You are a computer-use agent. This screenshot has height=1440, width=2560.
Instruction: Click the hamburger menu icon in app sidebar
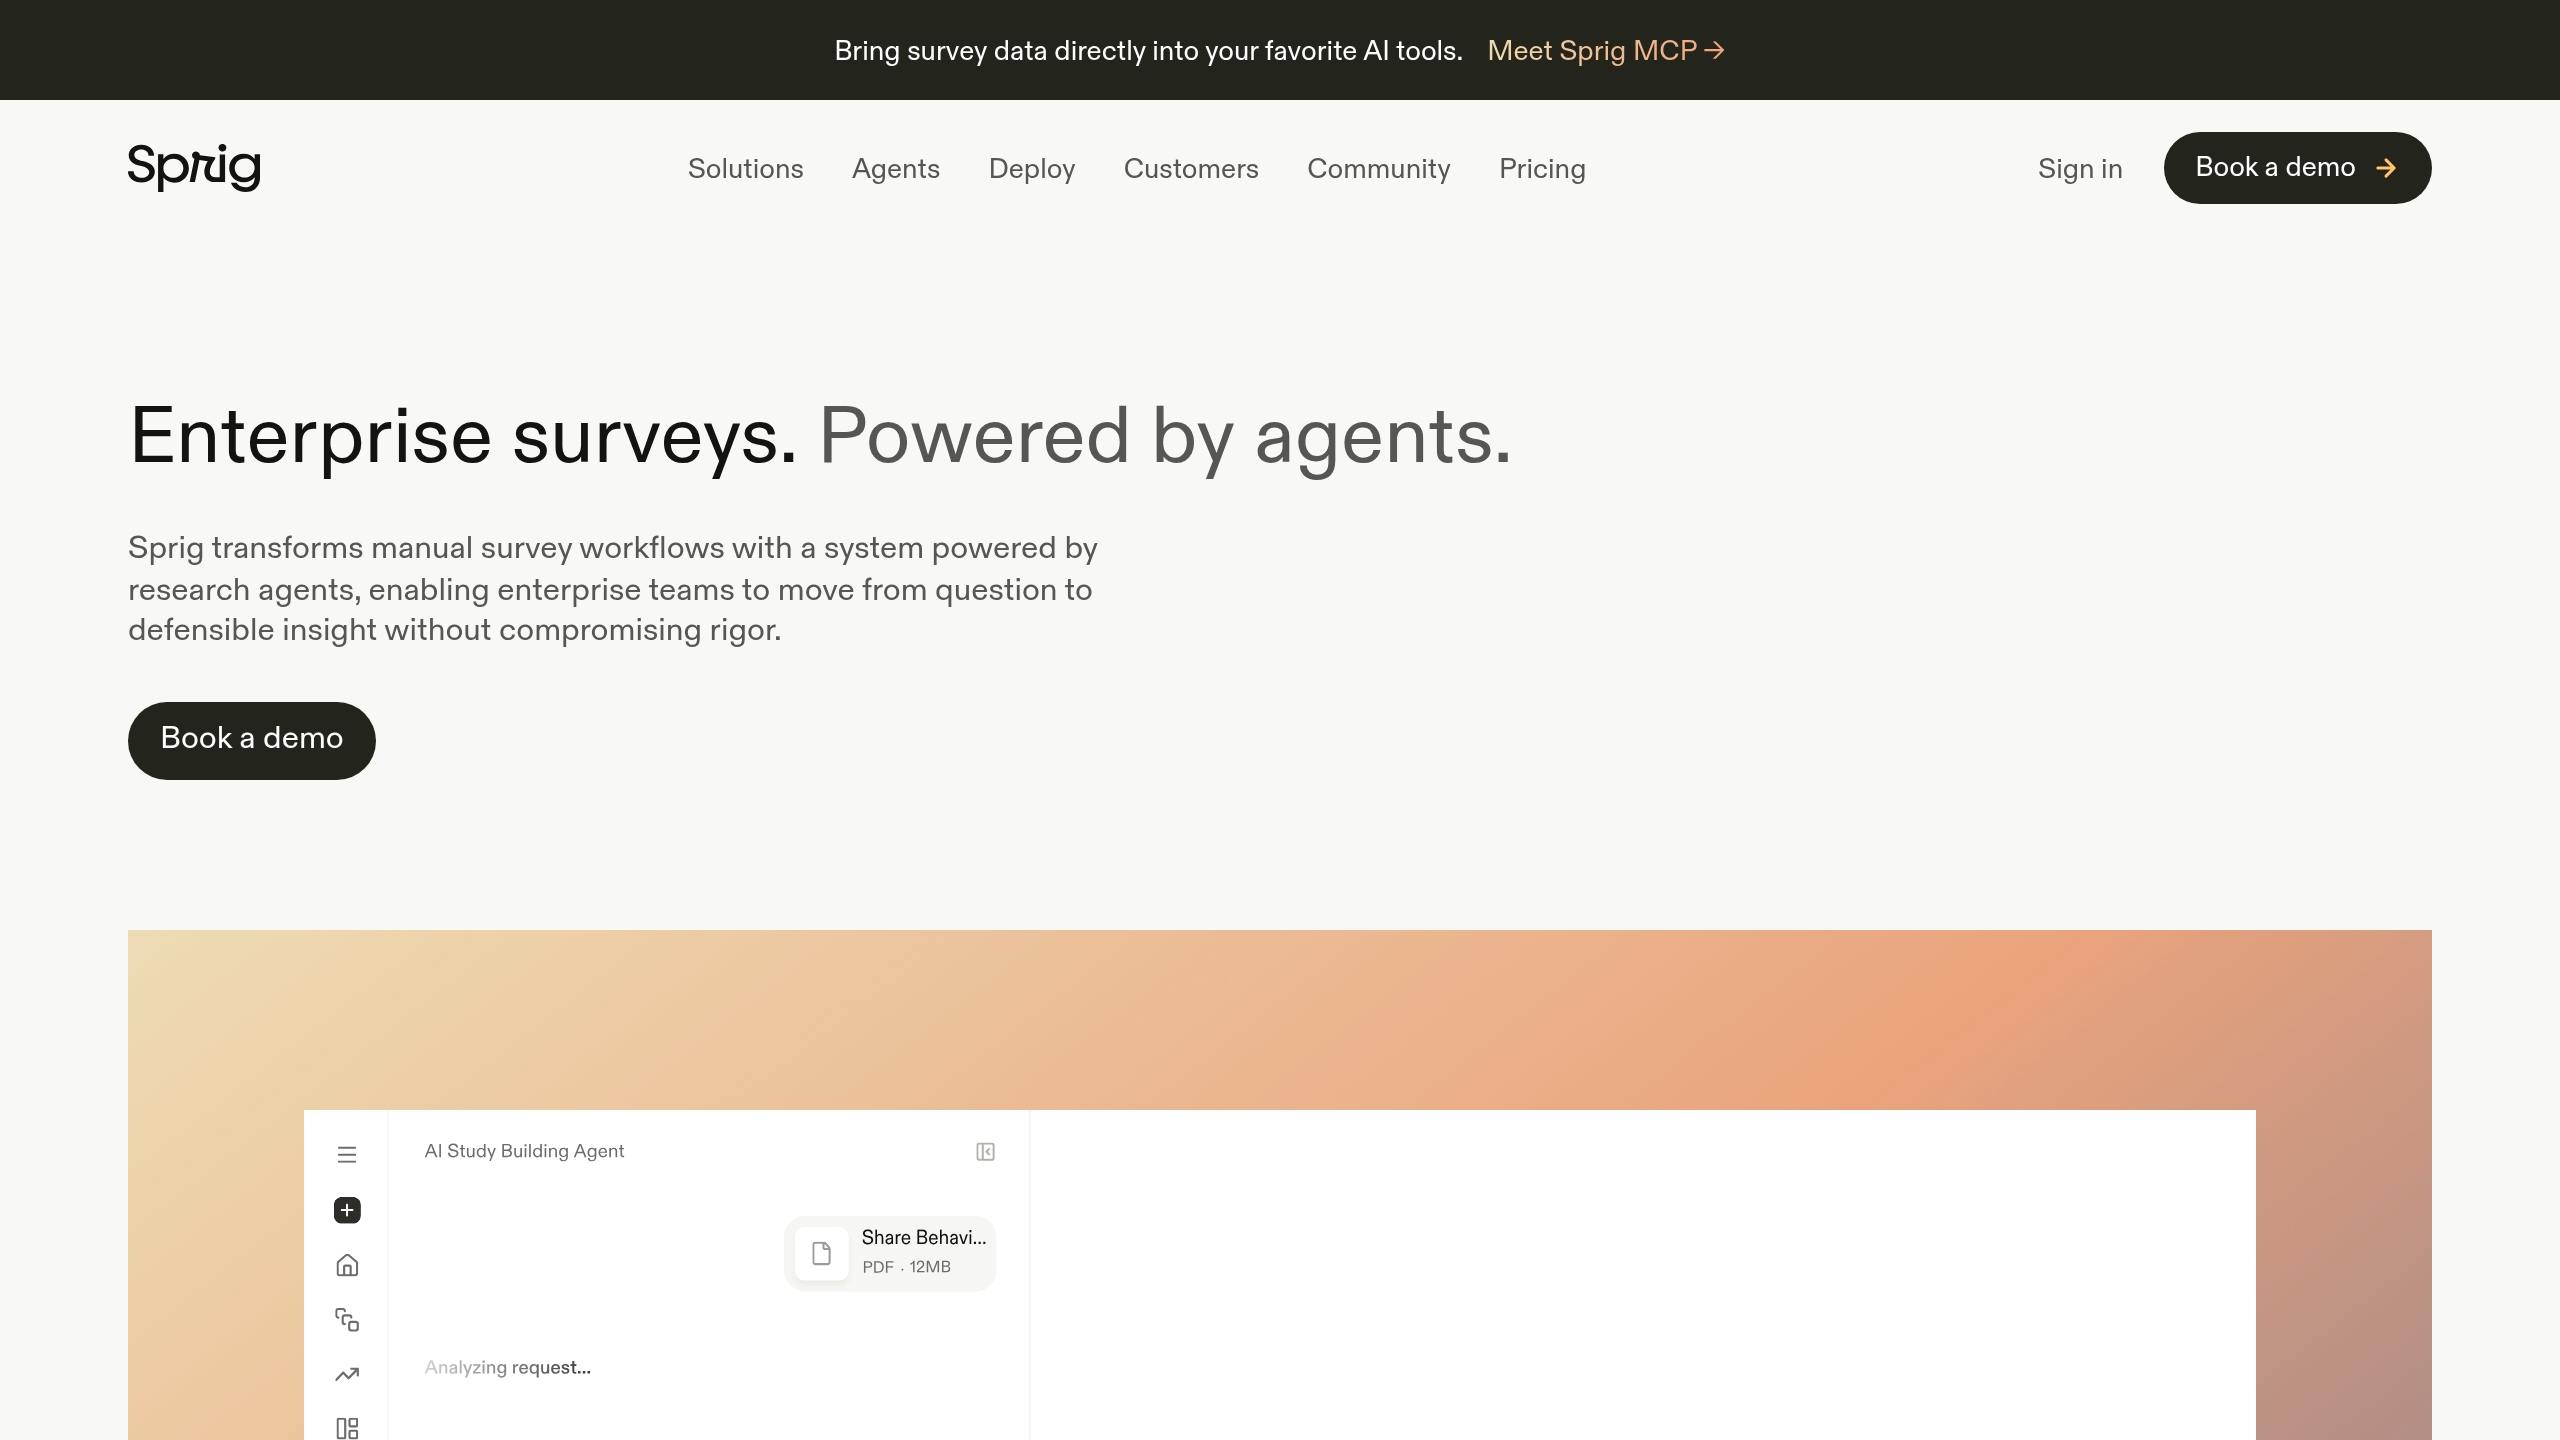tap(347, 1155)
